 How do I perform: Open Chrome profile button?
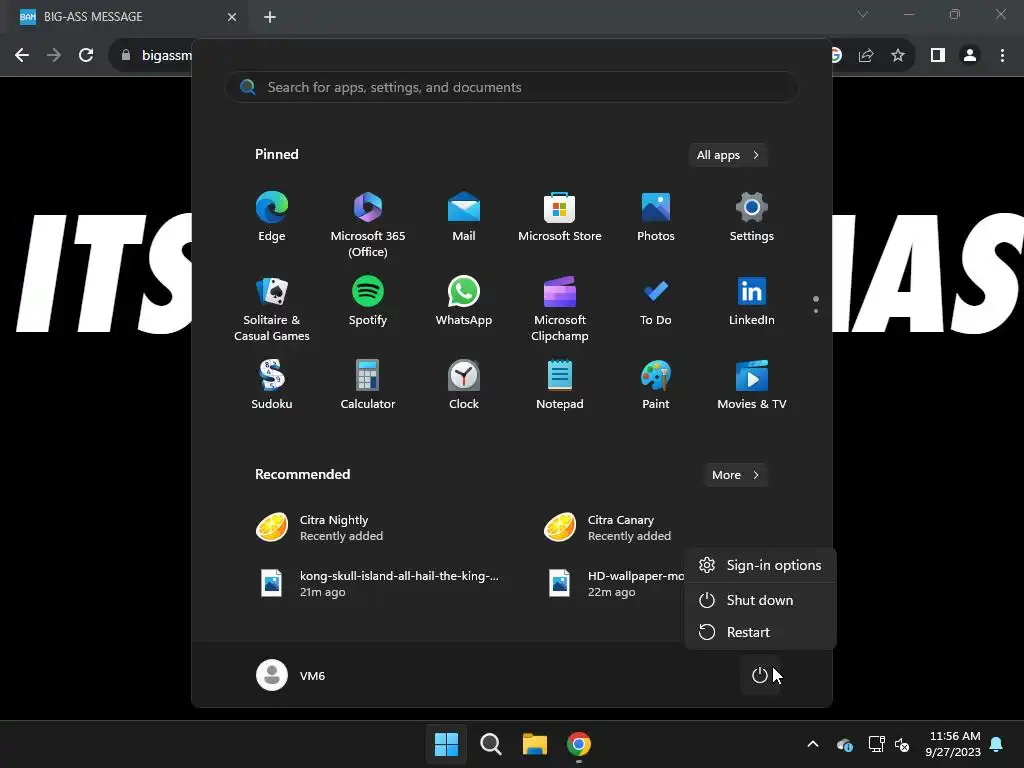click(970, 56)
